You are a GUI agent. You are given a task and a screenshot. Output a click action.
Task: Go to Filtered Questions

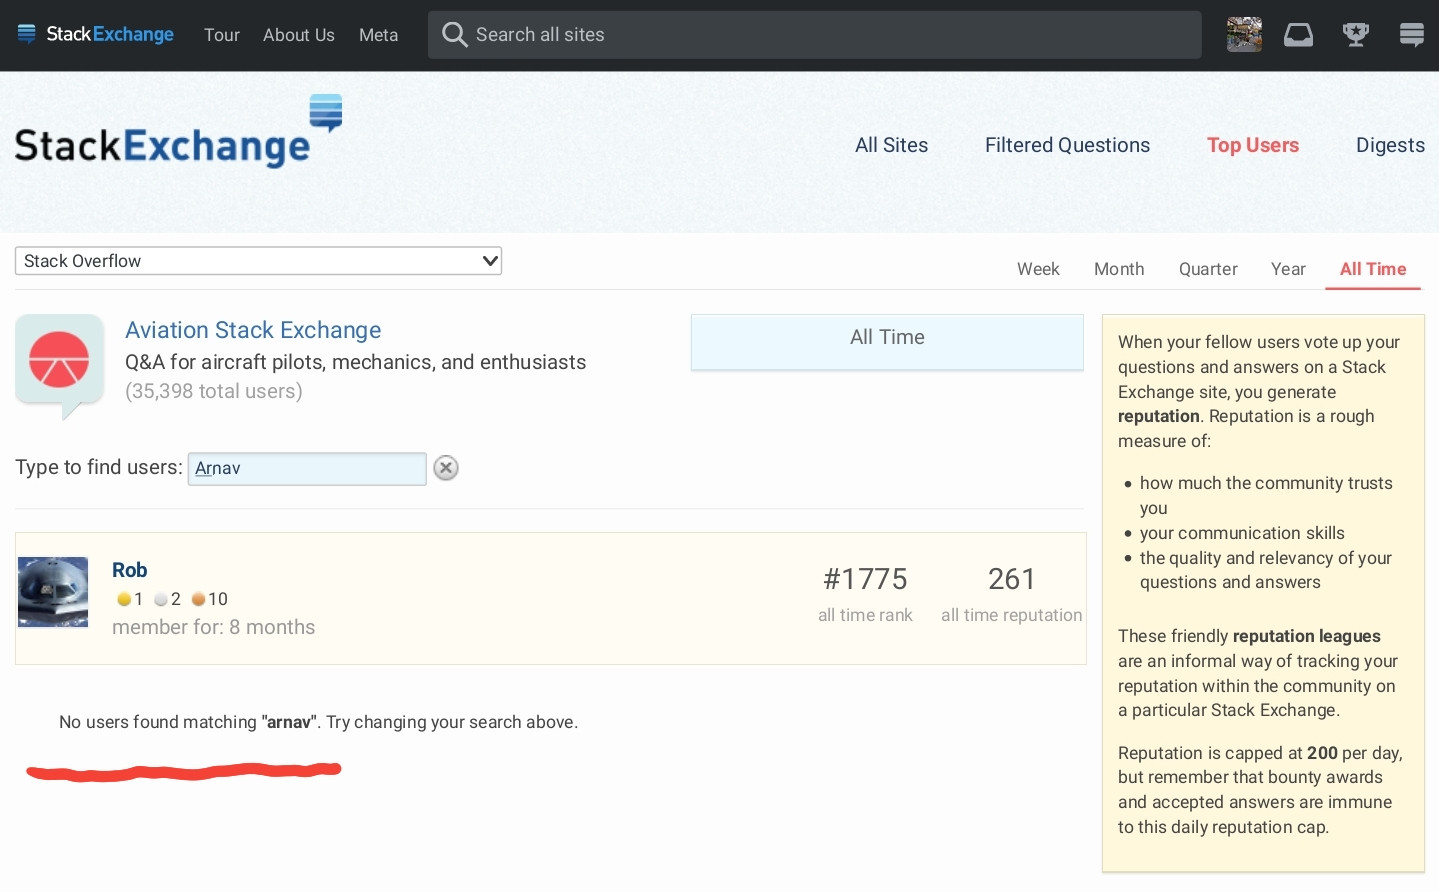point(1068,145)
